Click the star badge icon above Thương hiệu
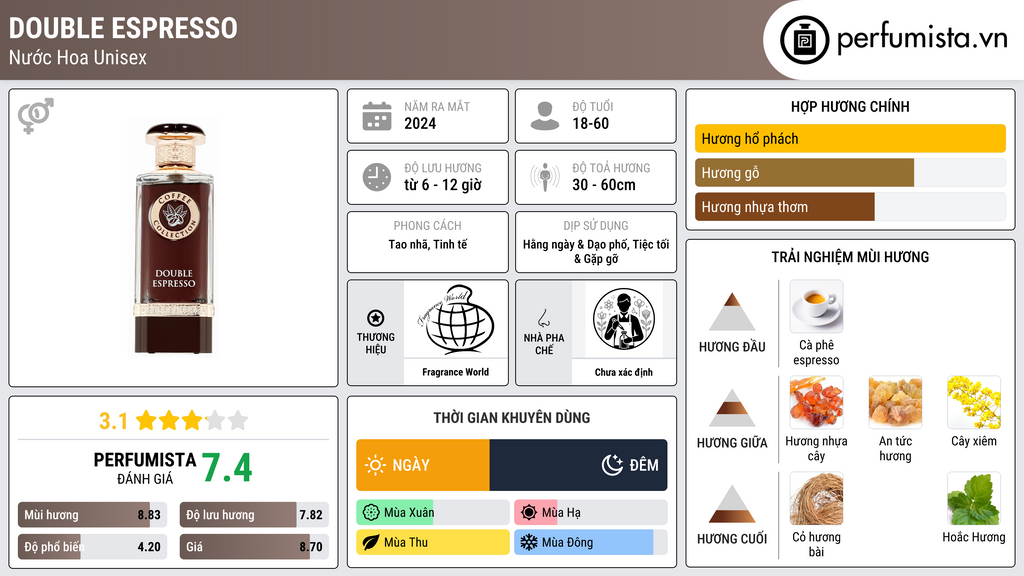1024x576 pixels. coord(376,318)
